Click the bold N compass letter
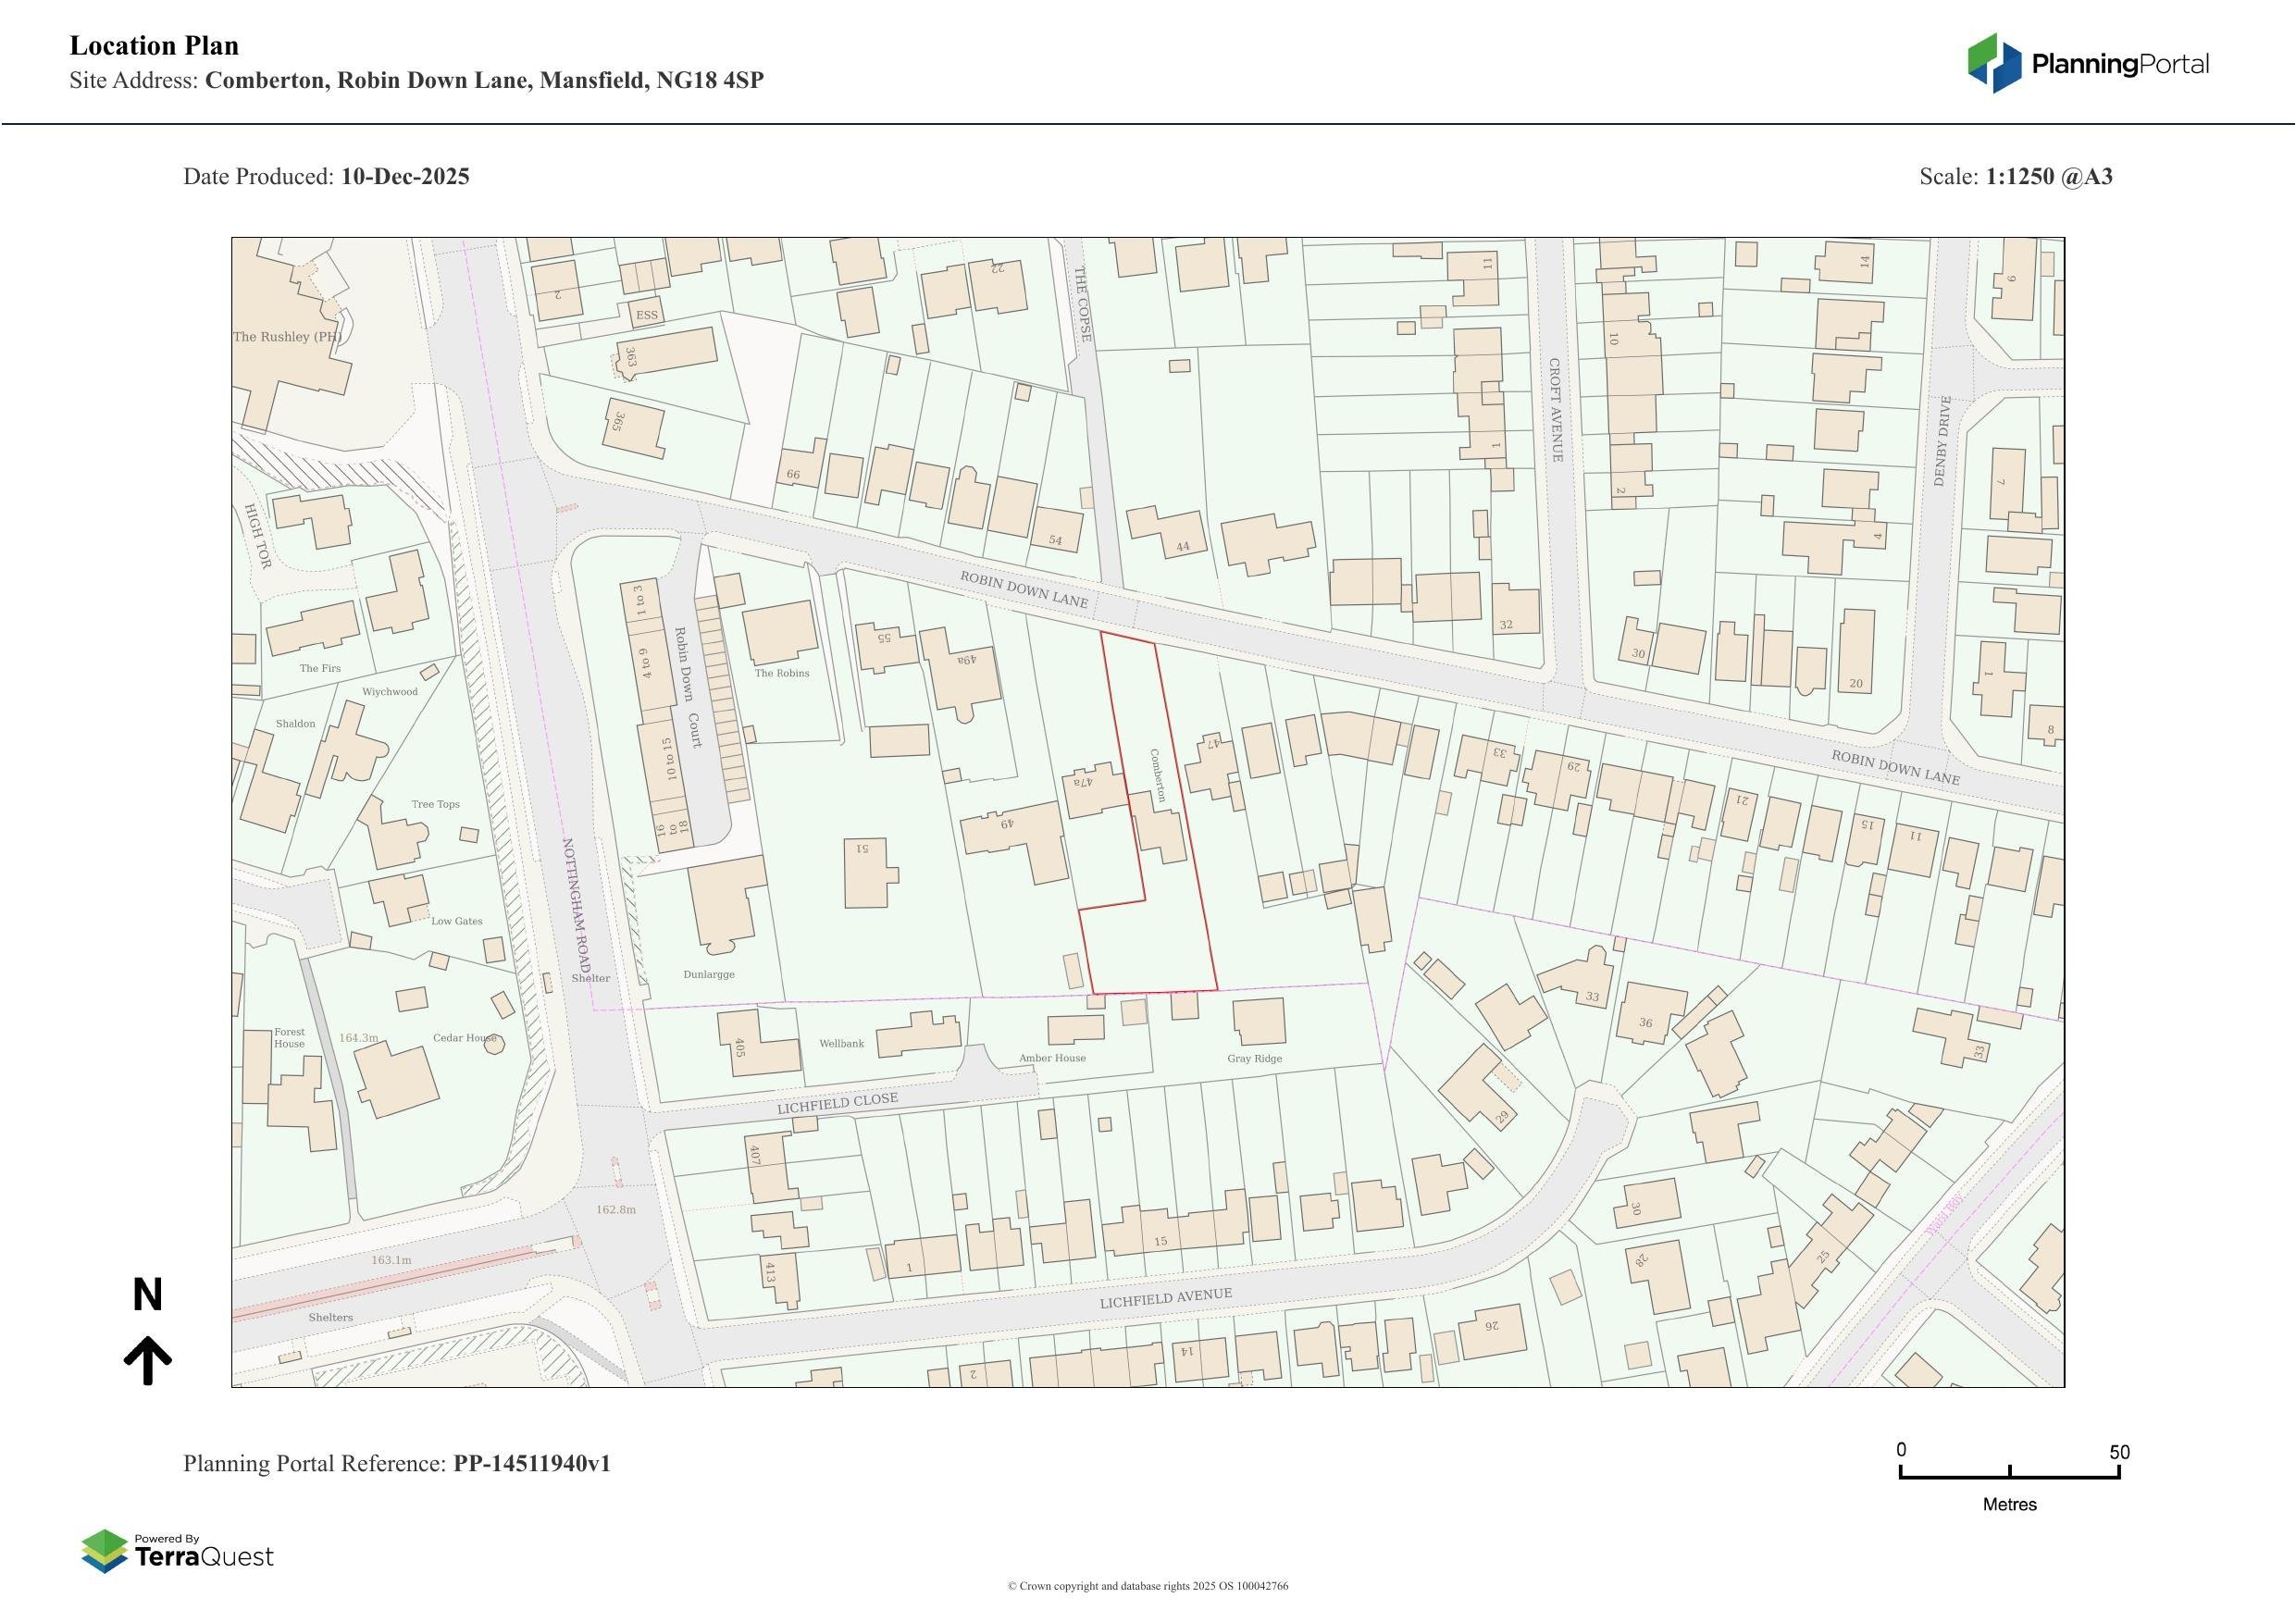This screenshot has height=1623, width=2296. (x=147, y=1295)
